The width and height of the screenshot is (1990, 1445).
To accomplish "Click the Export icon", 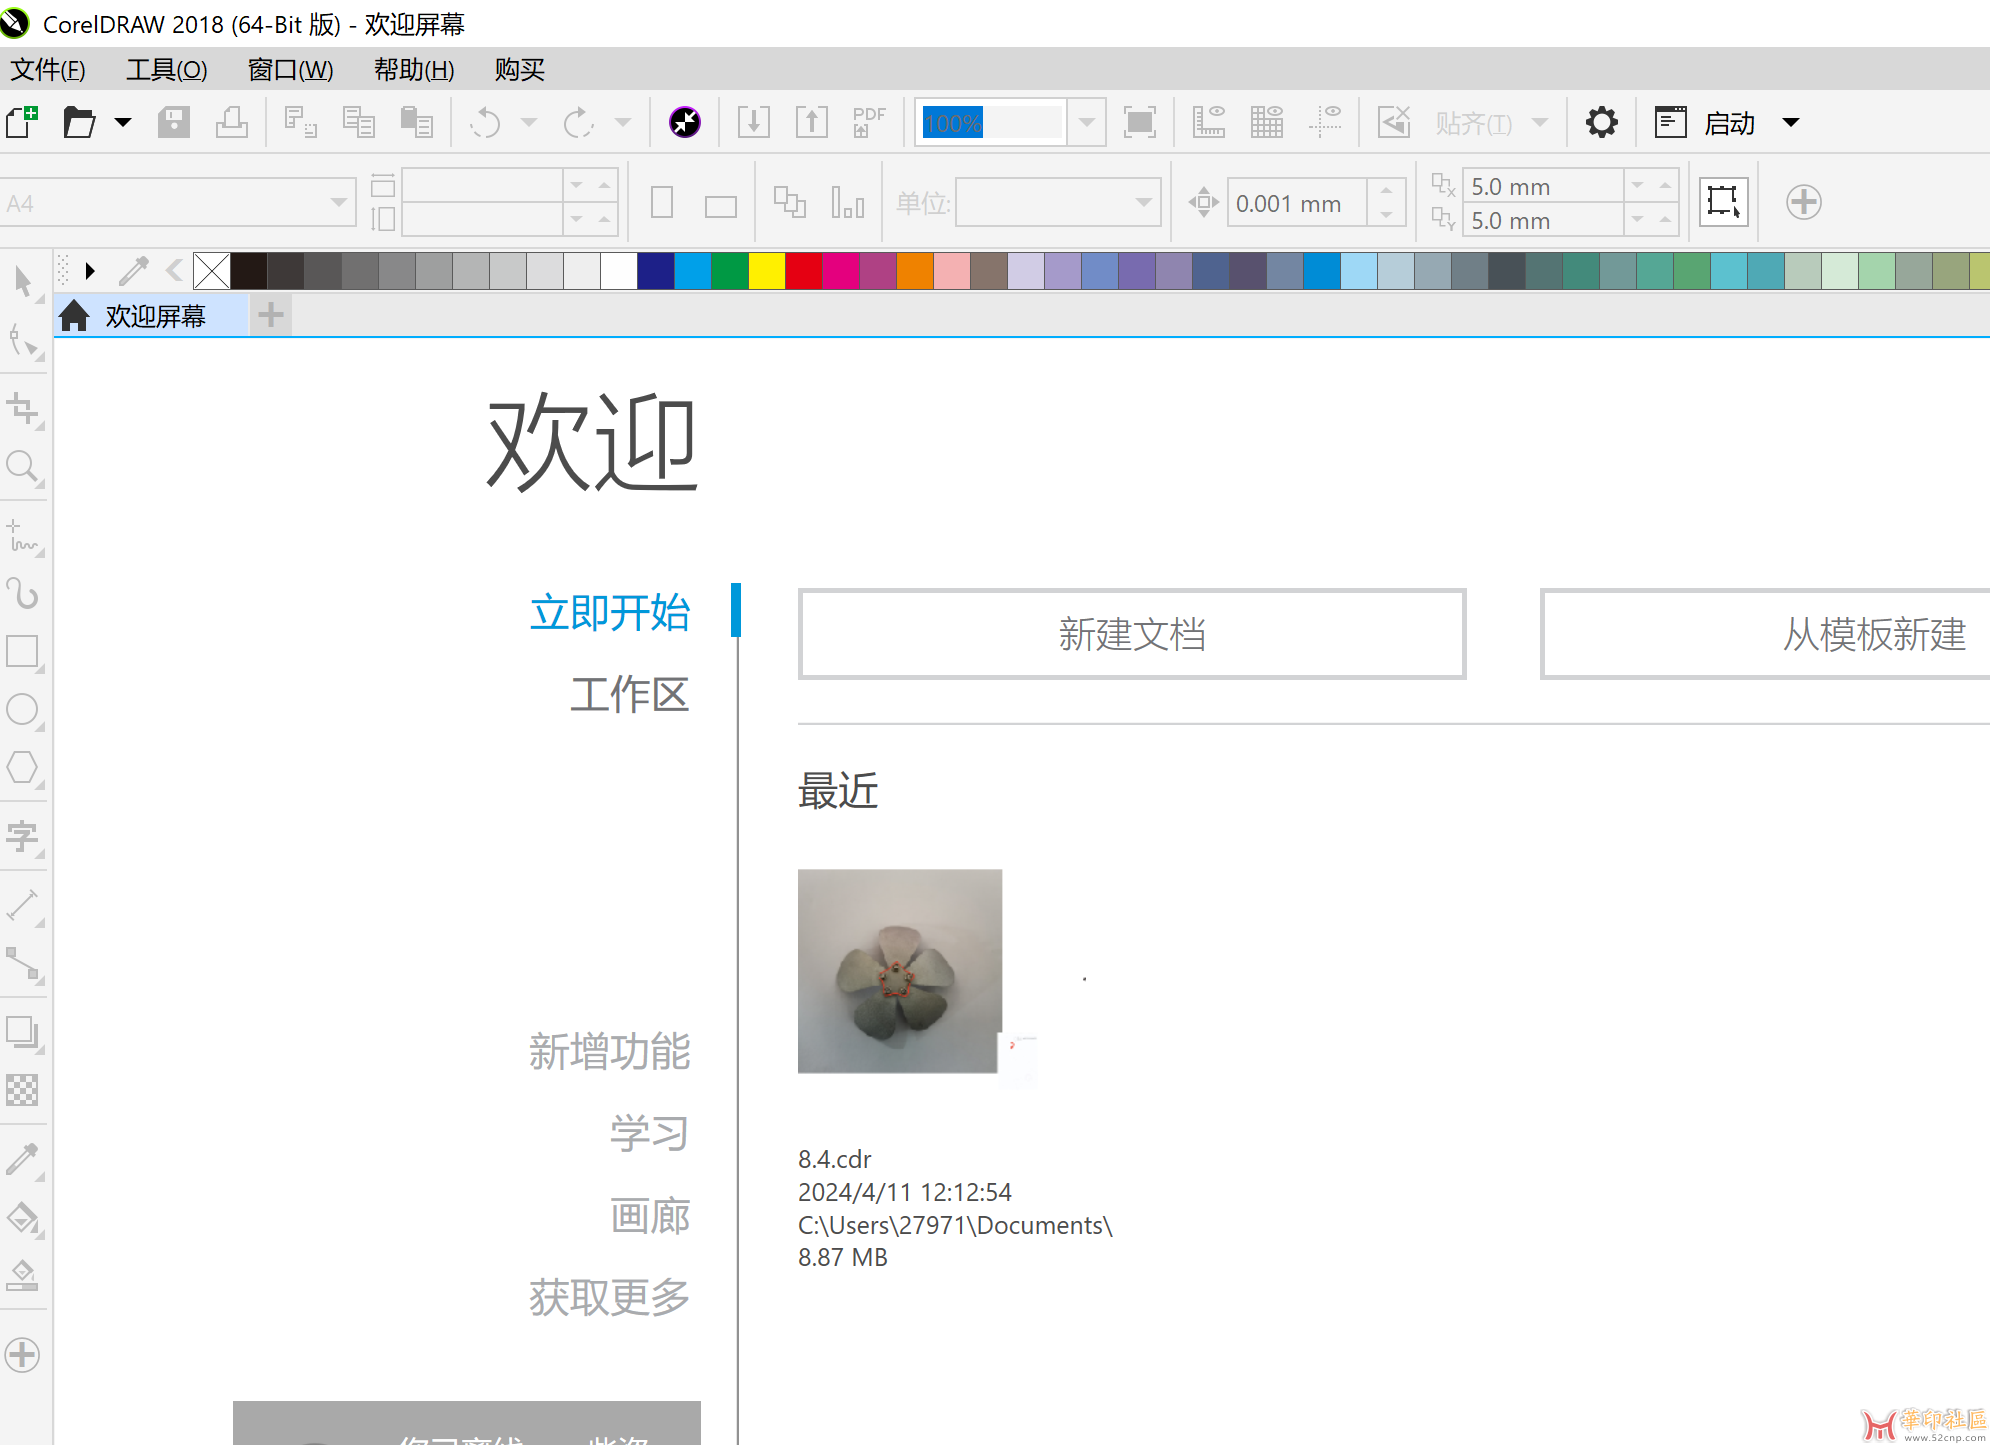I will click(x=812, y=122).
